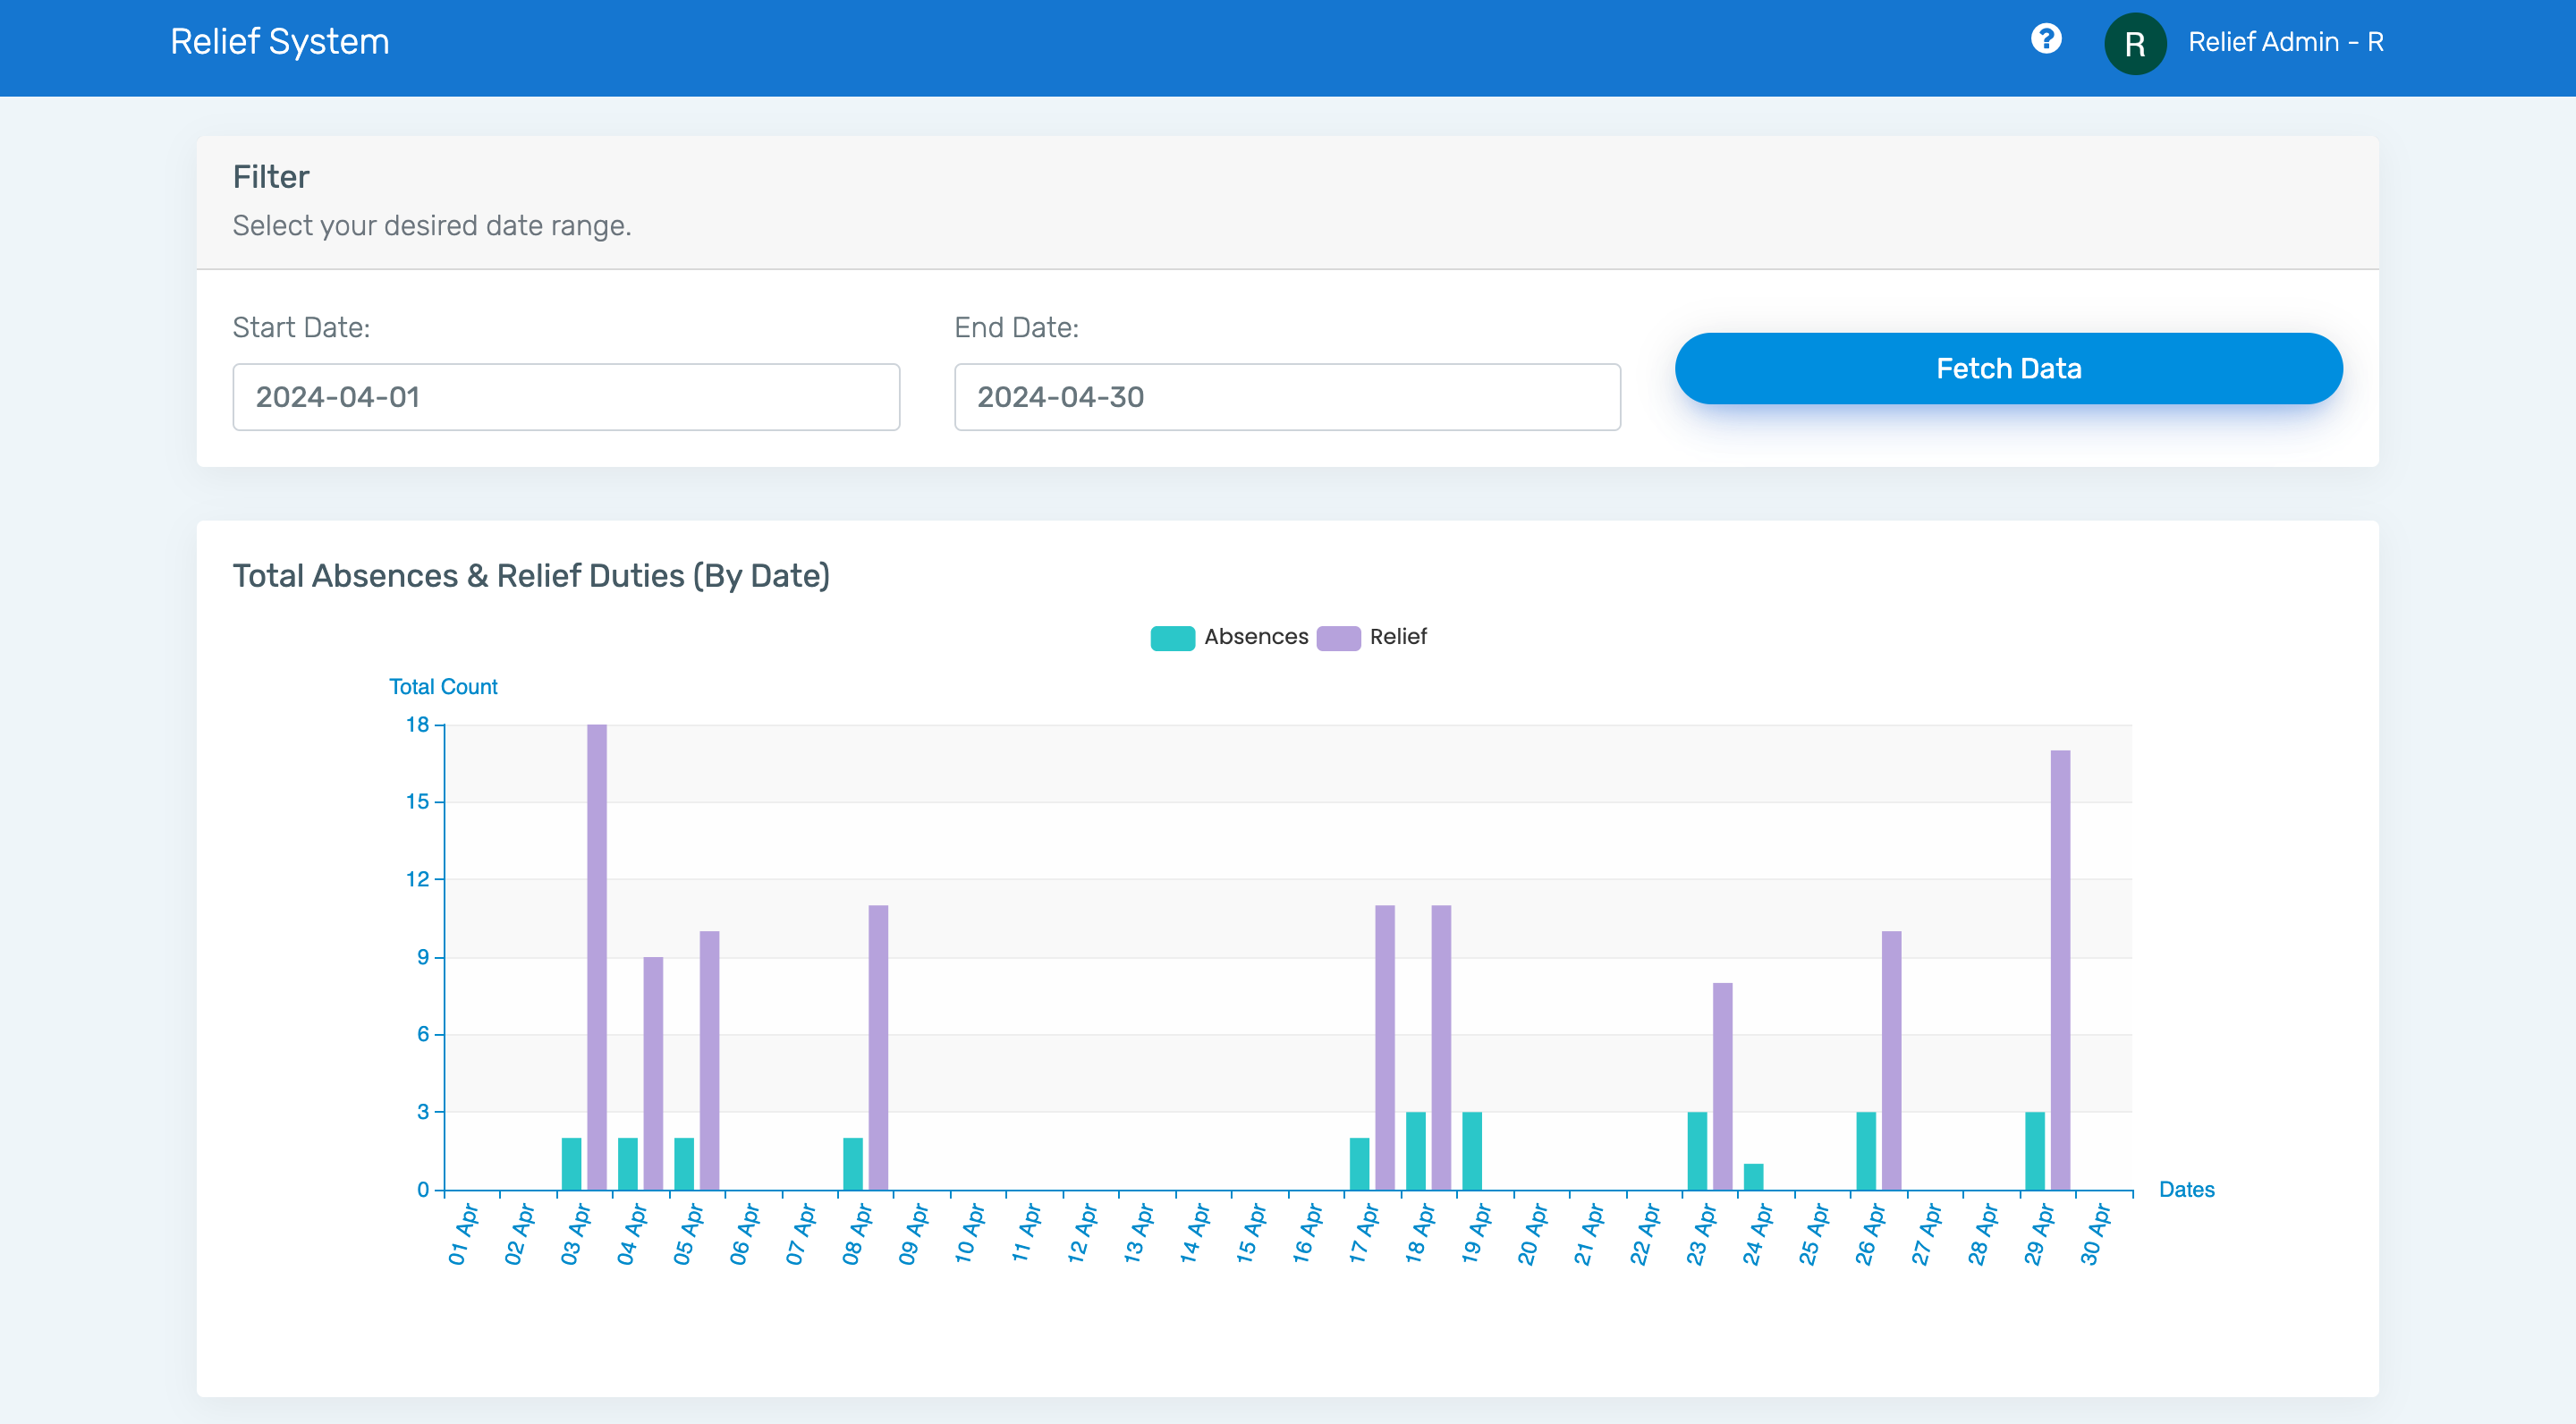Select the 29 Apr purple relief bar
Image resolution: width=2576 pixels, height=1424 pixels.
click(2060, 970)
